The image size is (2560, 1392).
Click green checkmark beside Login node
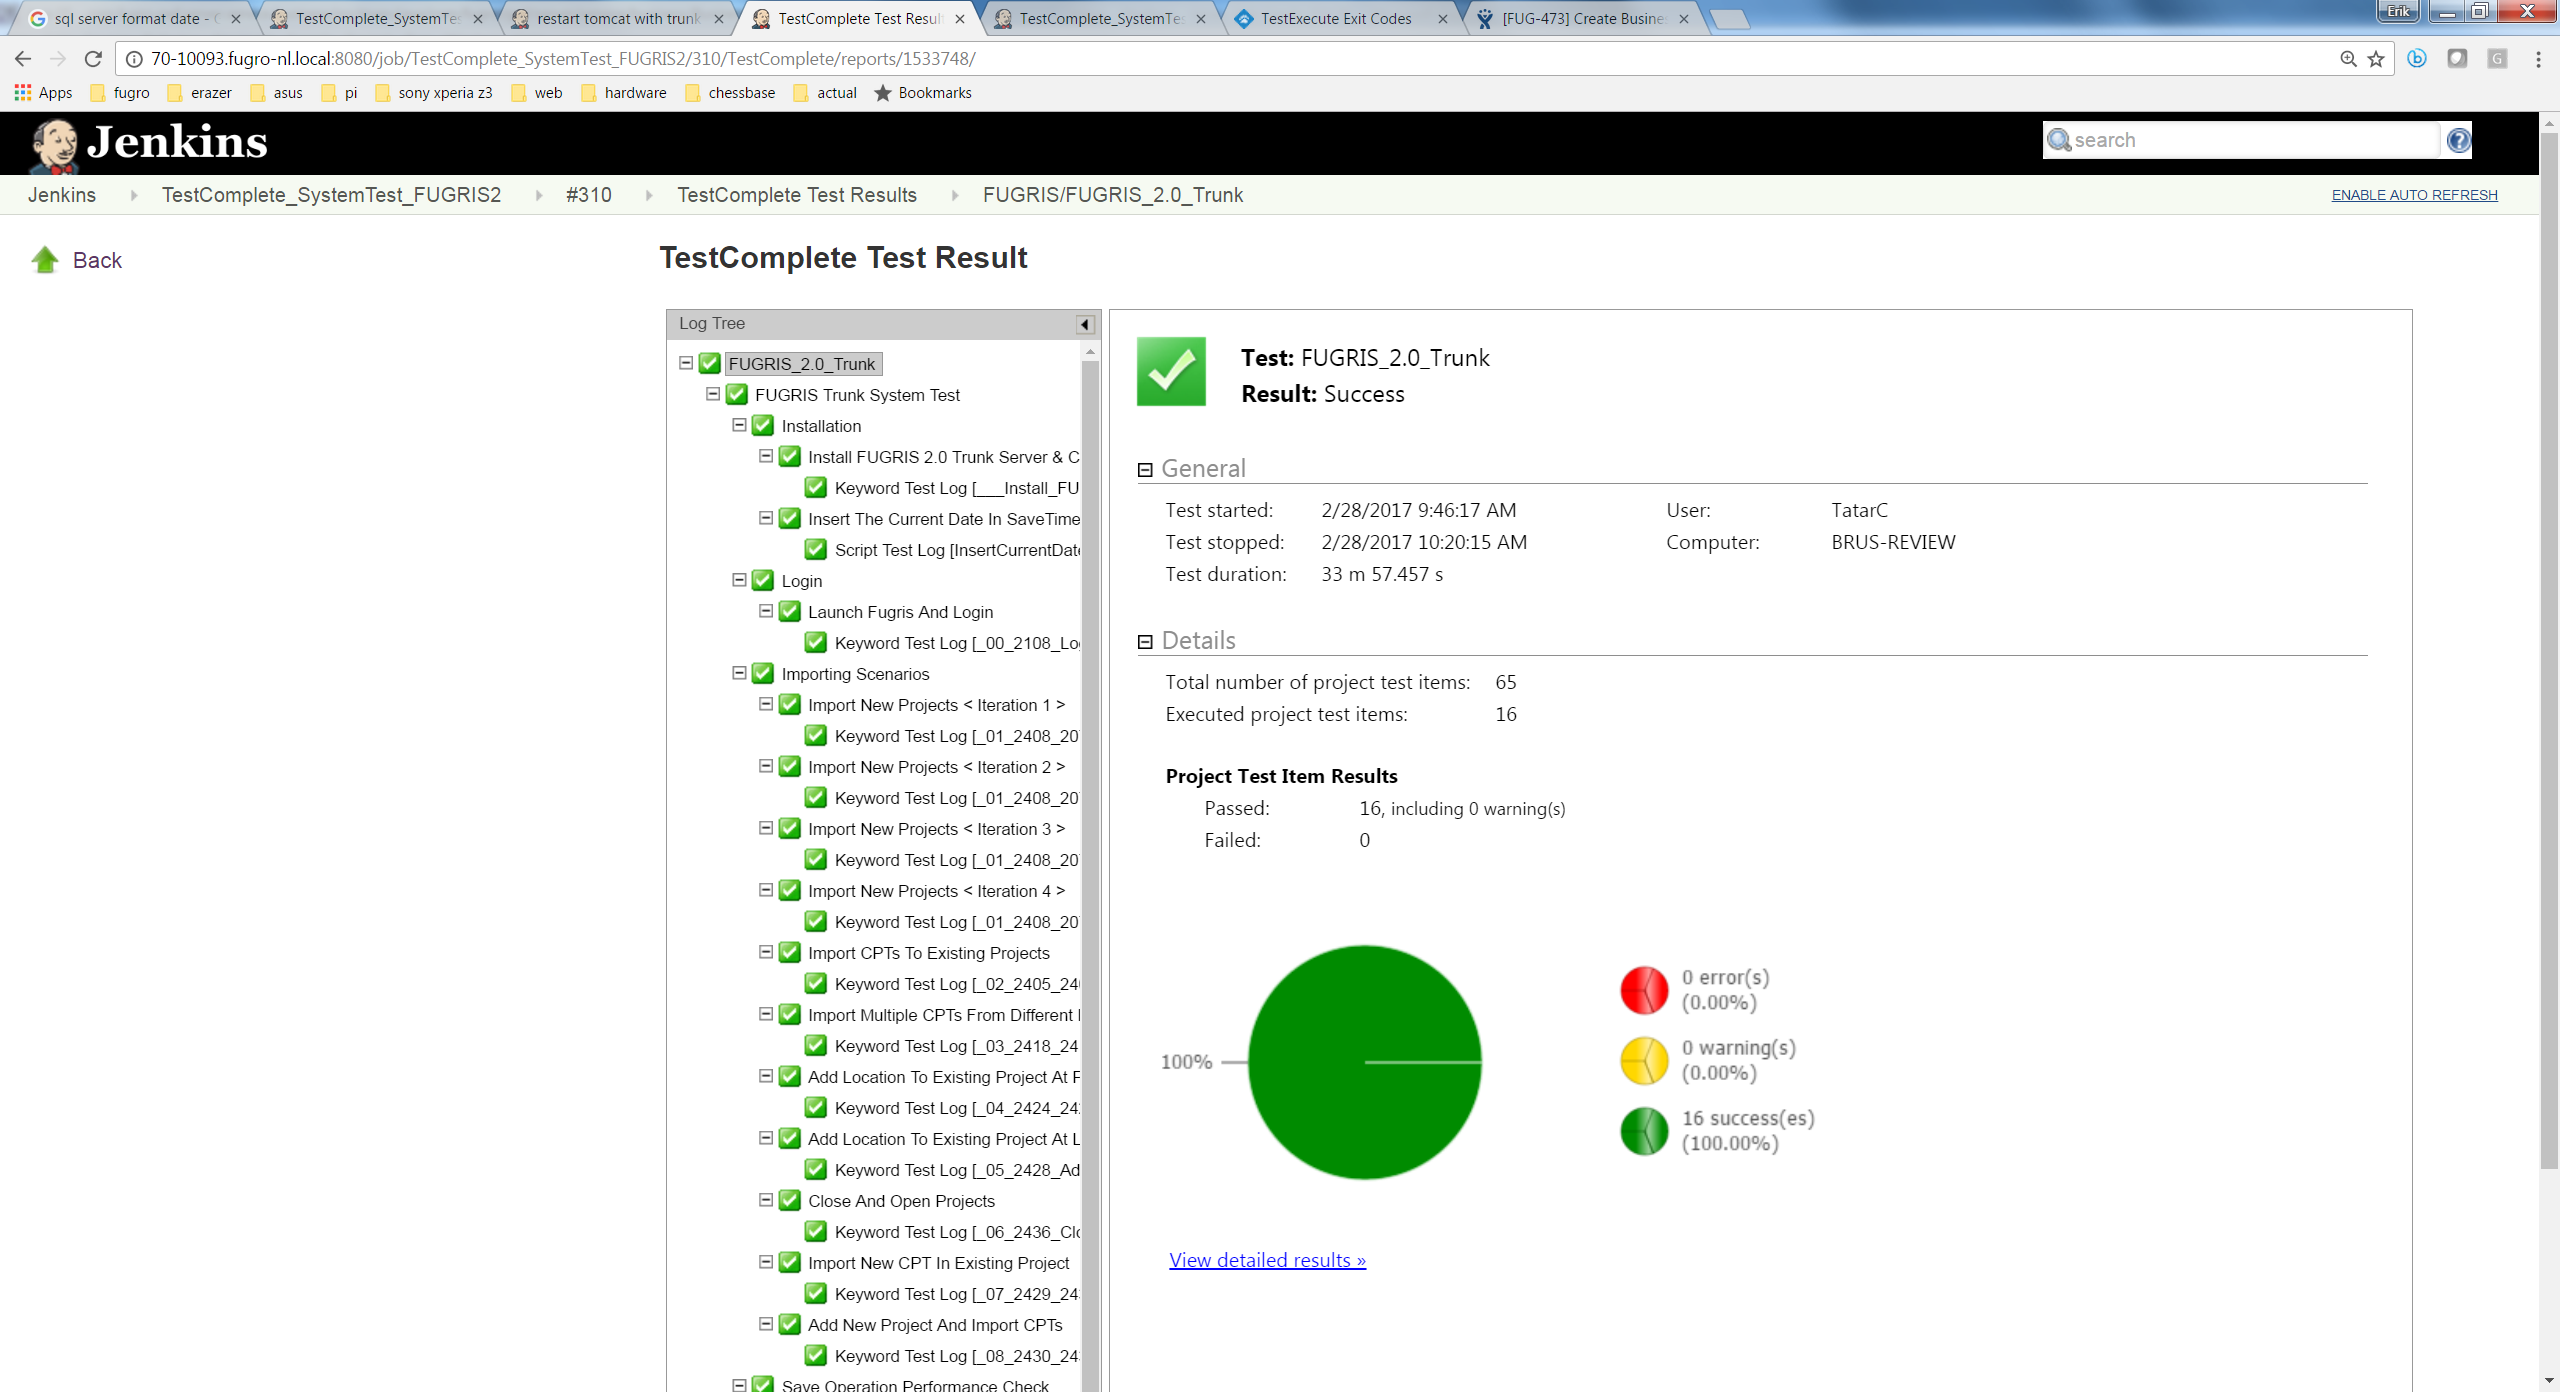point(763,581)
